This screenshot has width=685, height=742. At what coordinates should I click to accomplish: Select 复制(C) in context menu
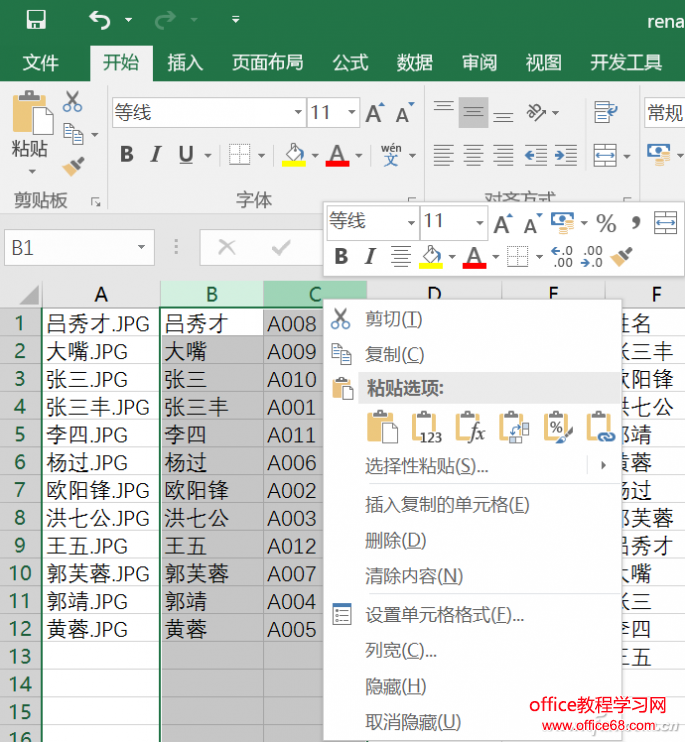395,354
